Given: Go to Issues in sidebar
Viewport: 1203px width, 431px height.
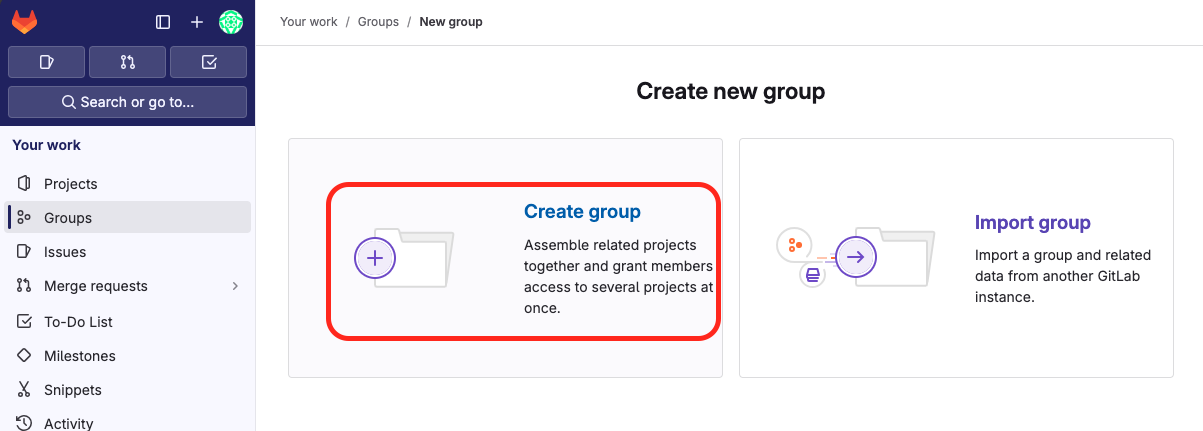Looking at the screenshot, I should click(65, 252).
